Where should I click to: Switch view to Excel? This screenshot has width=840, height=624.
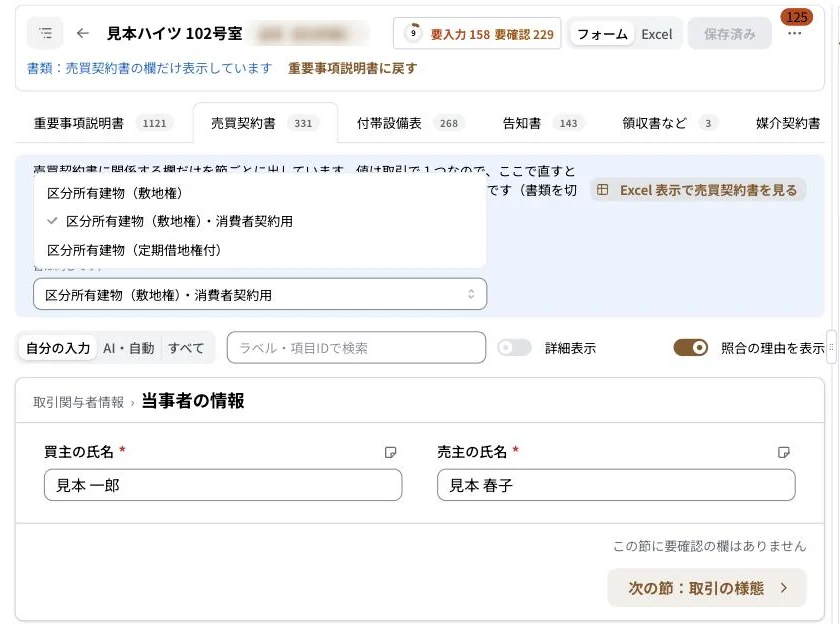point(656,34)
